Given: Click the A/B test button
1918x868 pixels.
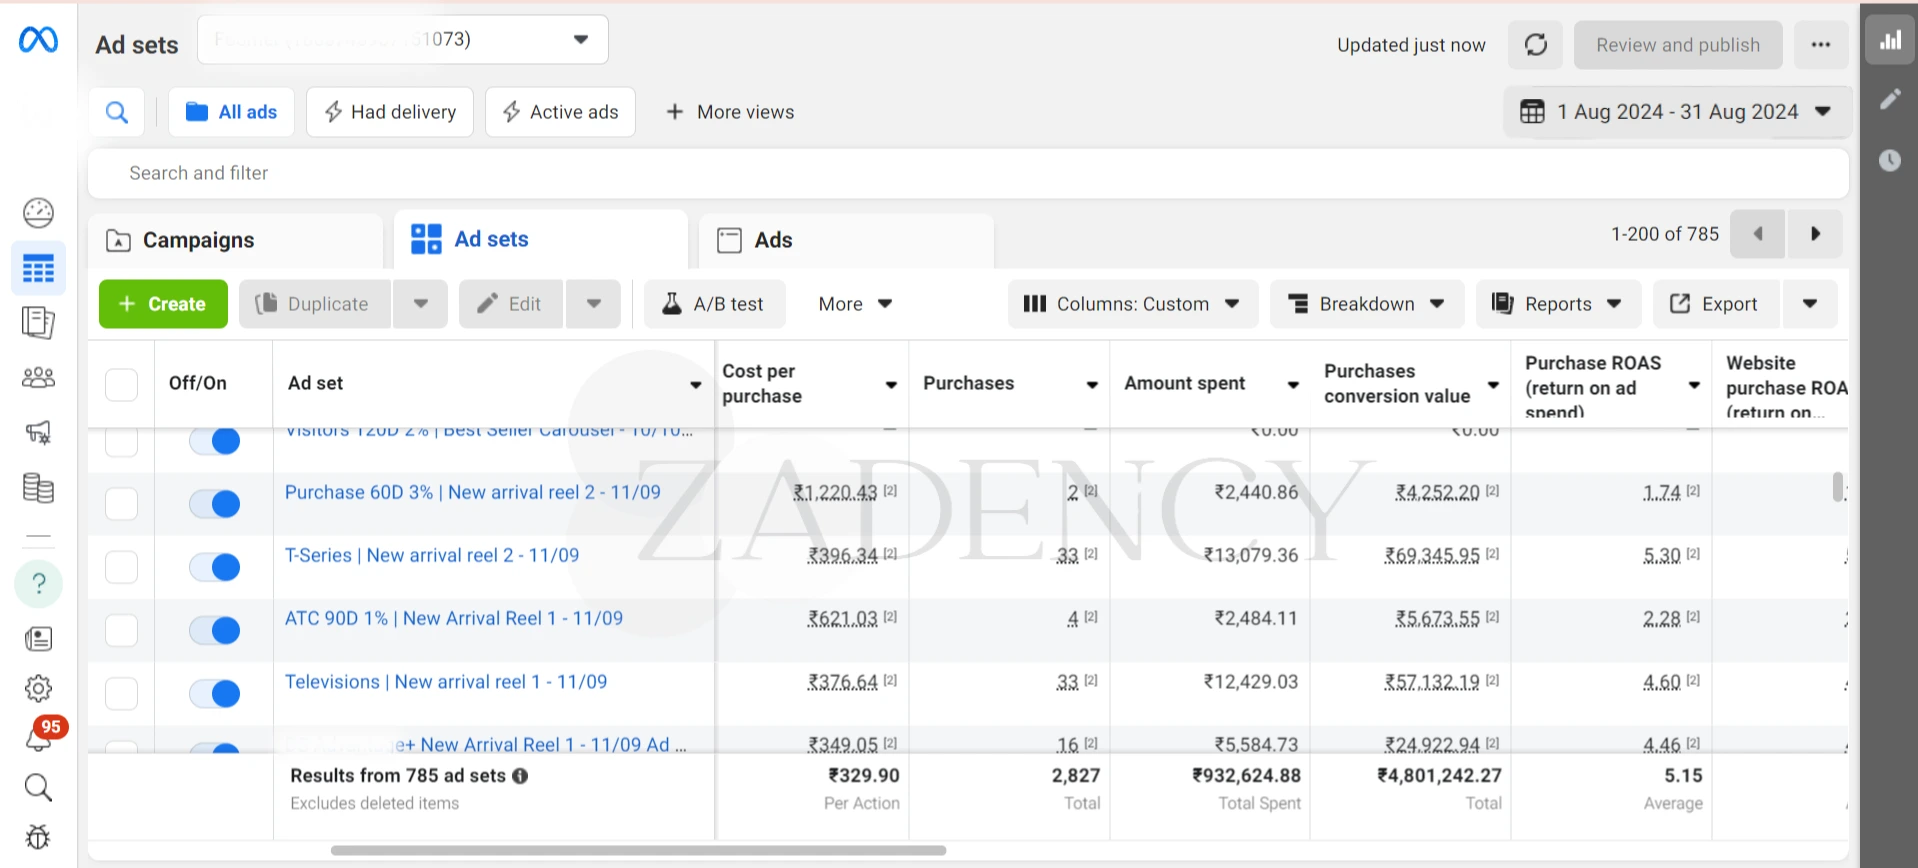Looking at the screenshot, I should [x=714, y=304].
